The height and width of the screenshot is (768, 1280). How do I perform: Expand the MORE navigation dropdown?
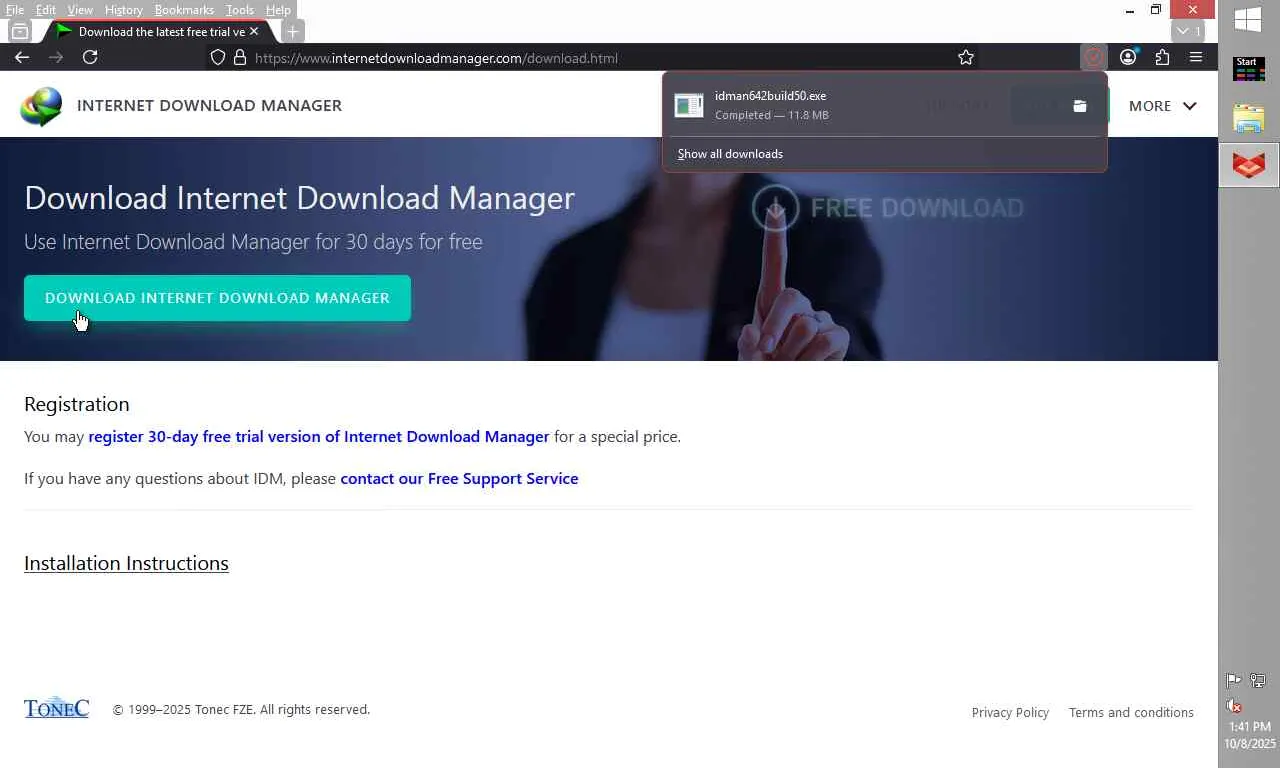(x=1162, y=106)
